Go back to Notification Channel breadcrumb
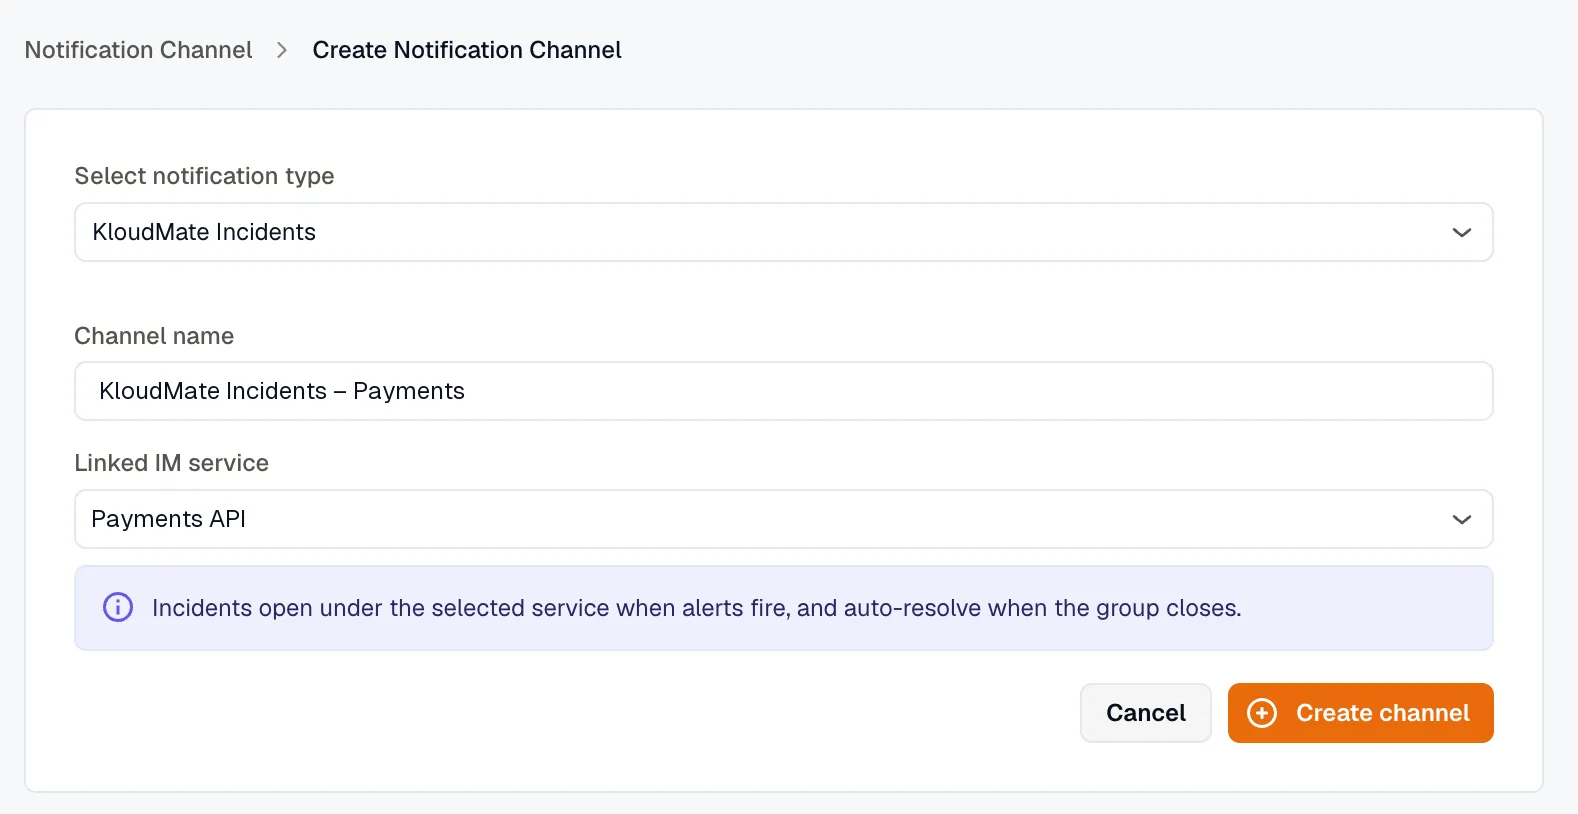 point(139,50)
